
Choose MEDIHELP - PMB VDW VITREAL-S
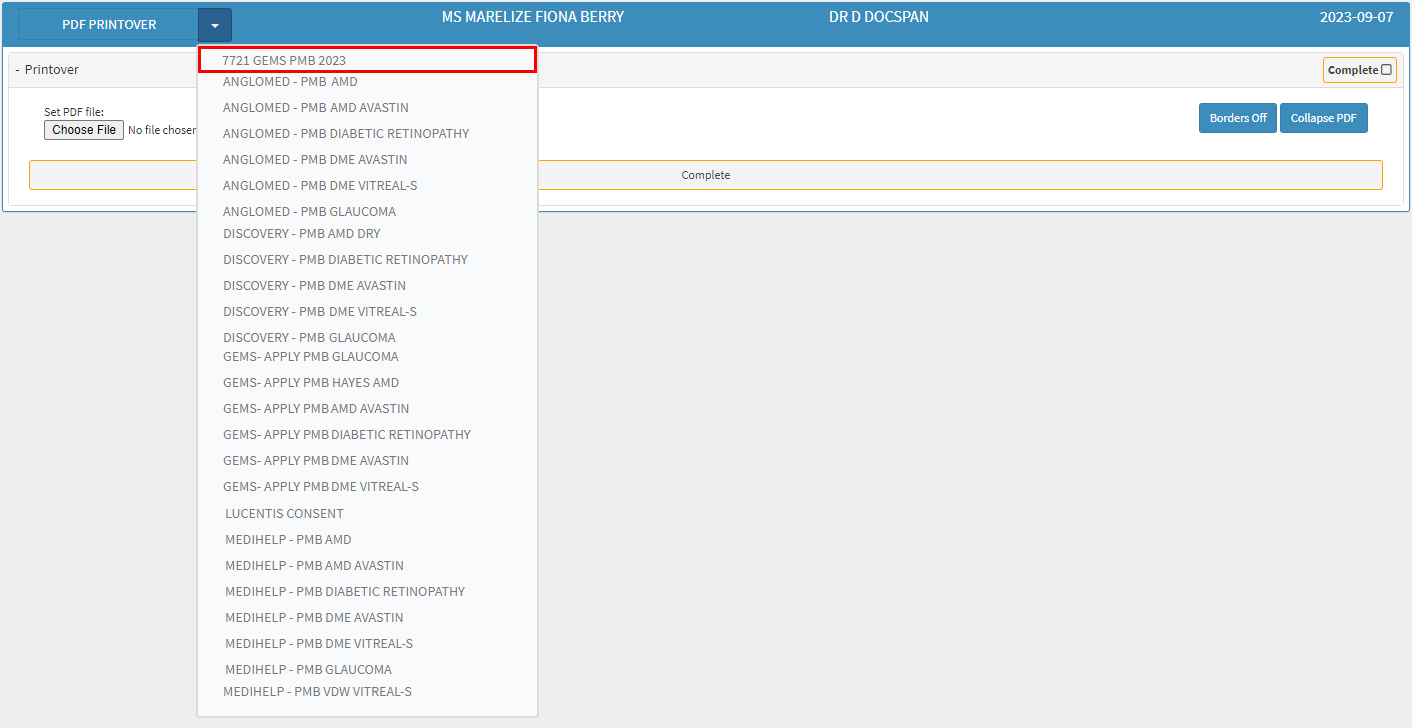click(317, 692)
